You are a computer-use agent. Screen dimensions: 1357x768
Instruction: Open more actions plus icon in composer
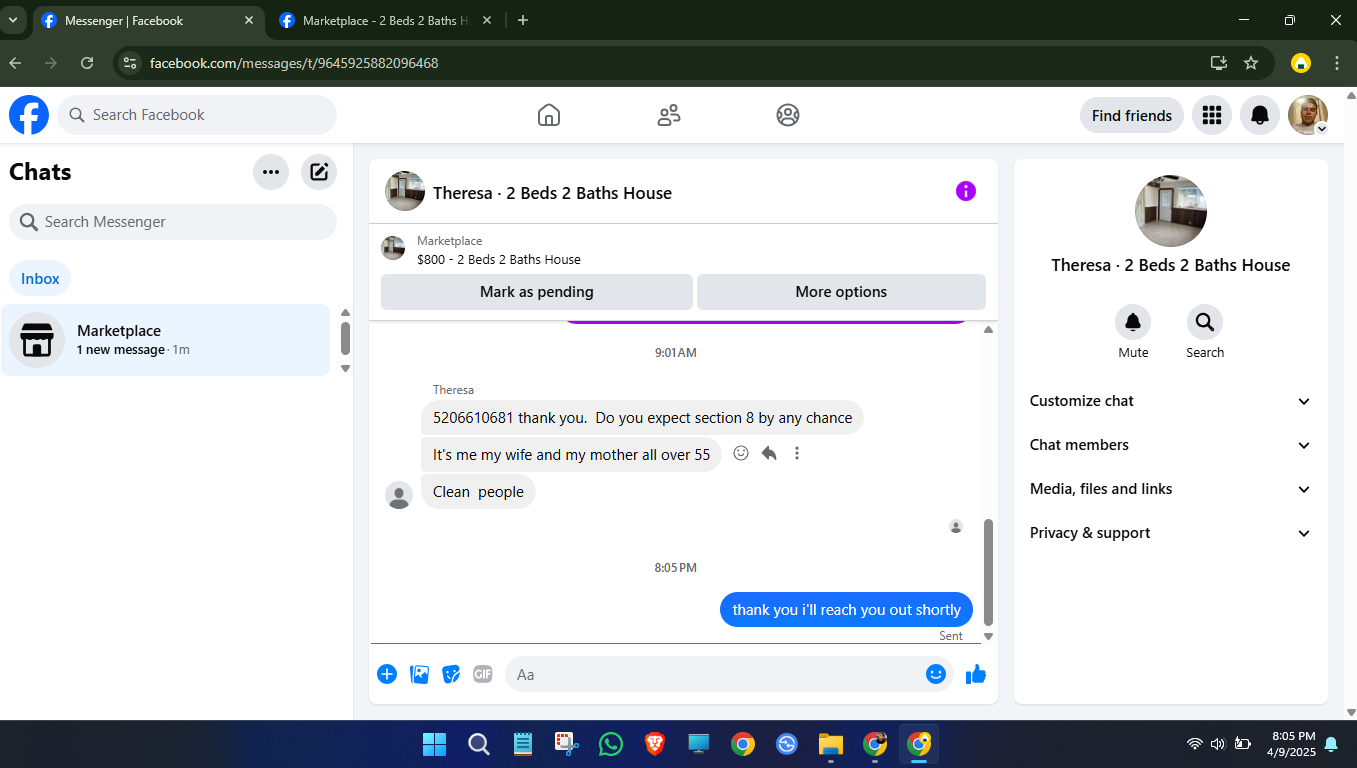click(387, 674)
